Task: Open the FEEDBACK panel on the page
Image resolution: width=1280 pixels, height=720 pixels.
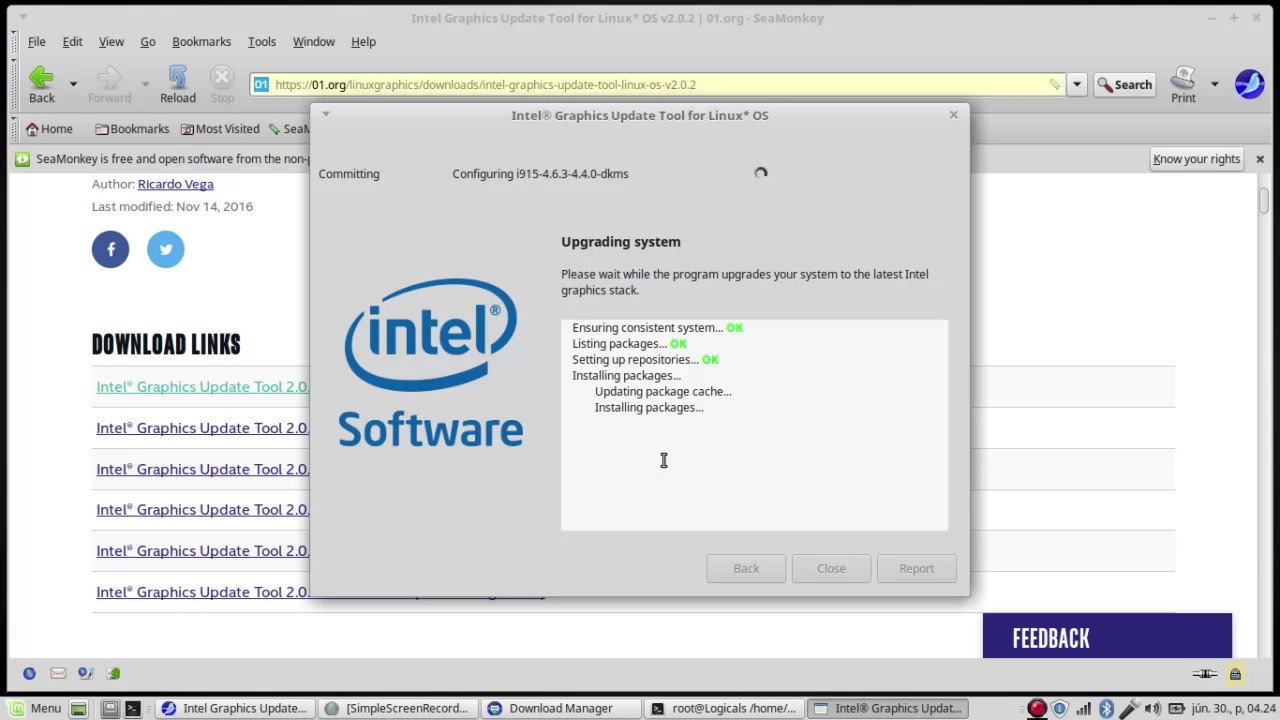Action: (x=1107, y=636)
